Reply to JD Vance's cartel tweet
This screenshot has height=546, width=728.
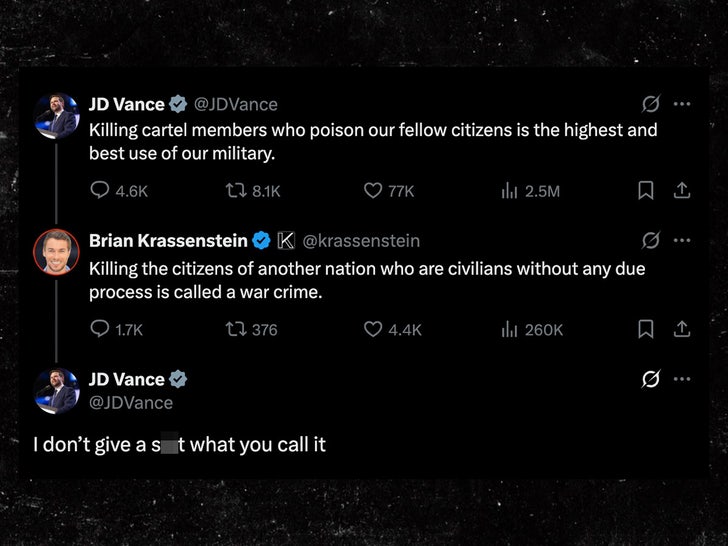click(100, 190)
